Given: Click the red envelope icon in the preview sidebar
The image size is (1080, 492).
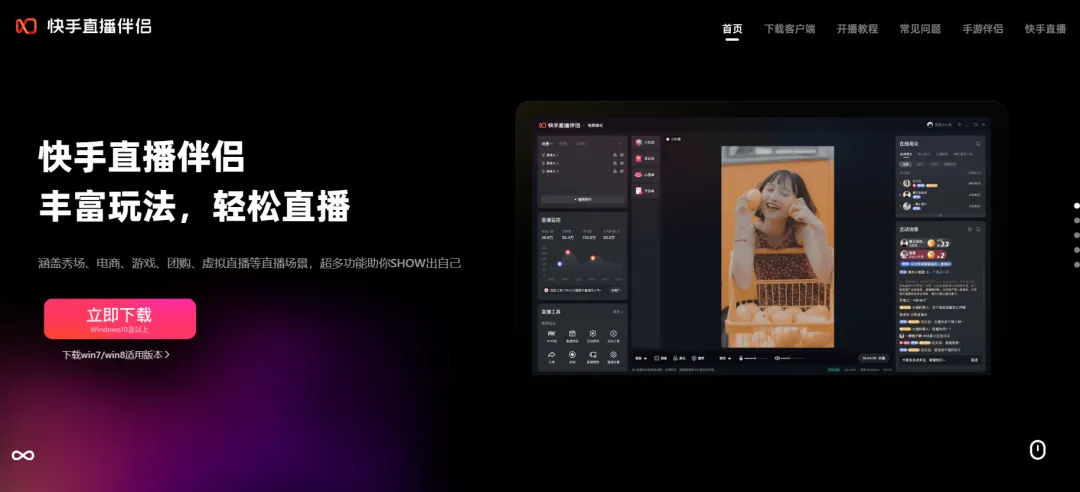Looking at the screenshot, I should [639, 158].
